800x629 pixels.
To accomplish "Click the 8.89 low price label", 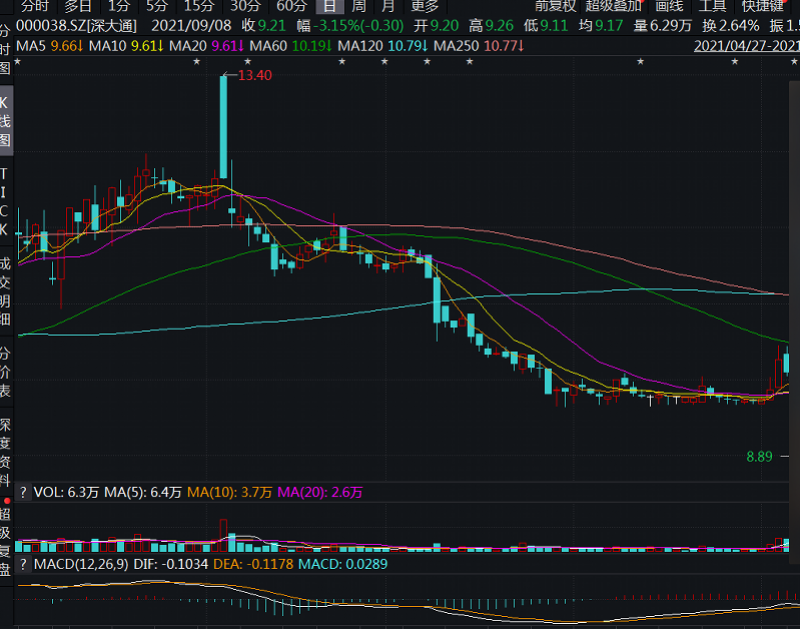I will 759,456.
